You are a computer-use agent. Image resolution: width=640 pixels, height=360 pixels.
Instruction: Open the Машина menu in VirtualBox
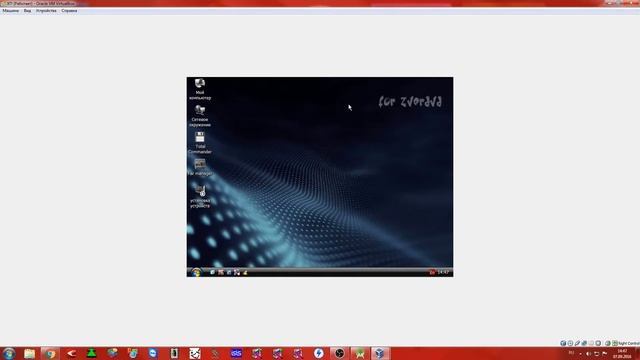point(11,11)
